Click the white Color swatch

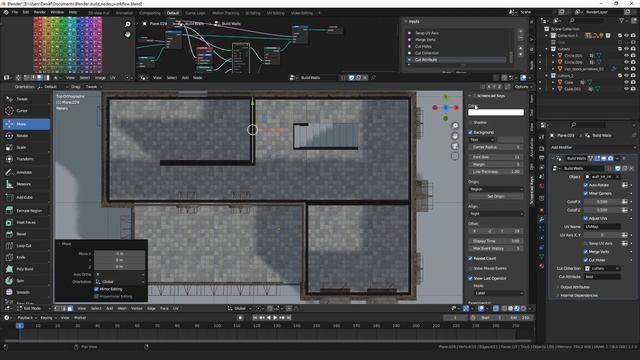tap(496, 112)
